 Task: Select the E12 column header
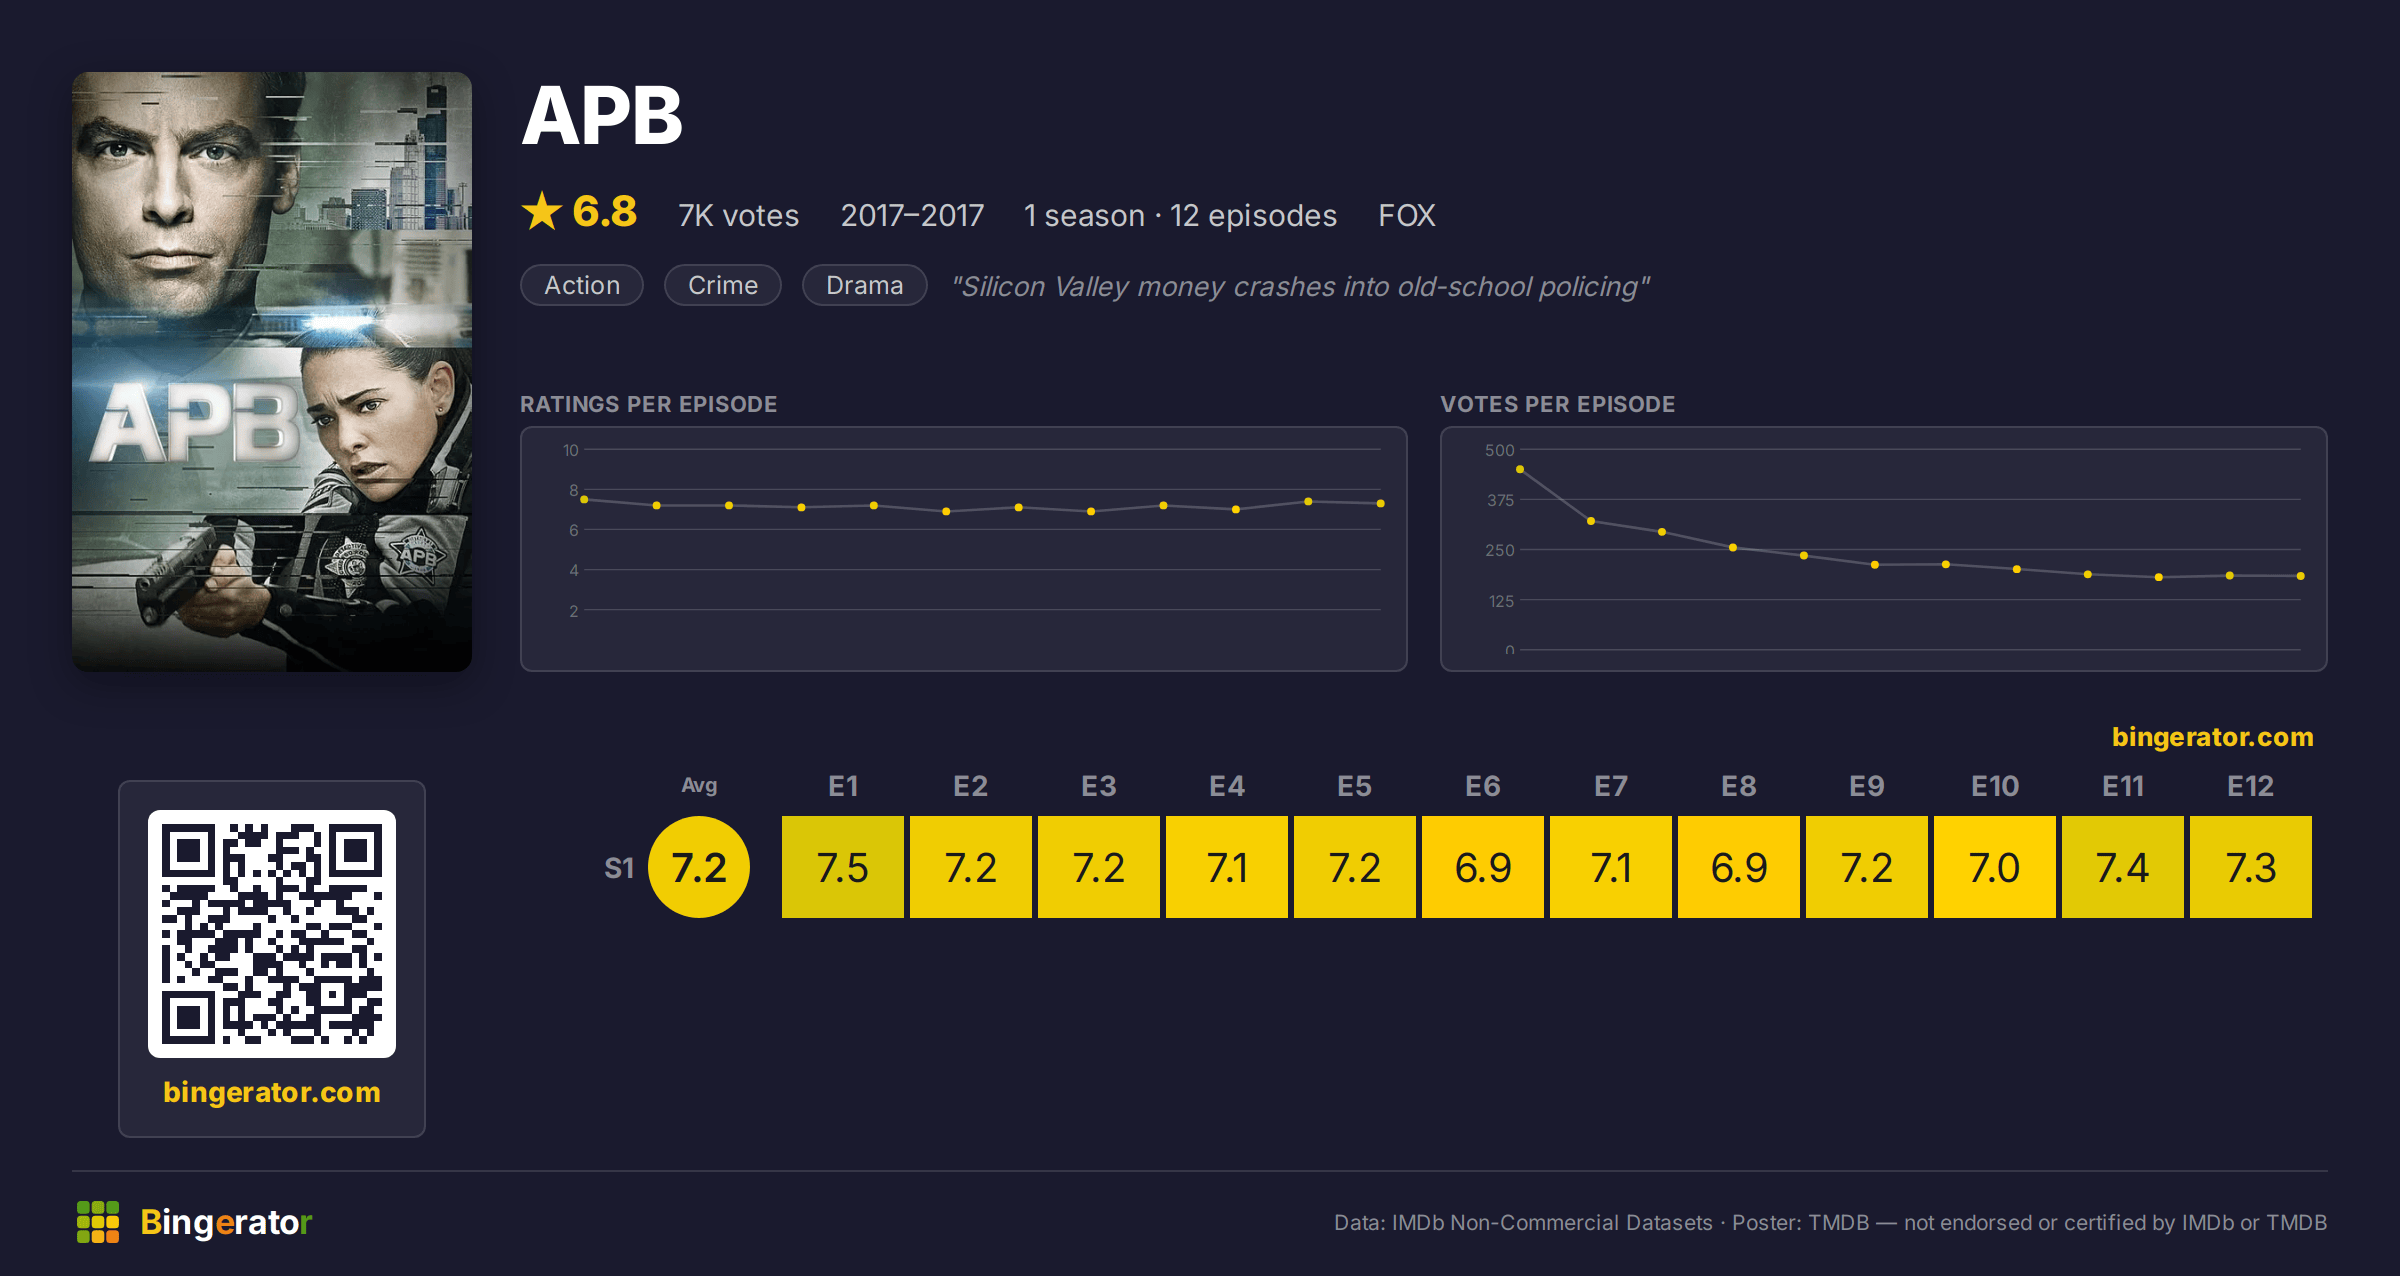(x=2251, y=786)
